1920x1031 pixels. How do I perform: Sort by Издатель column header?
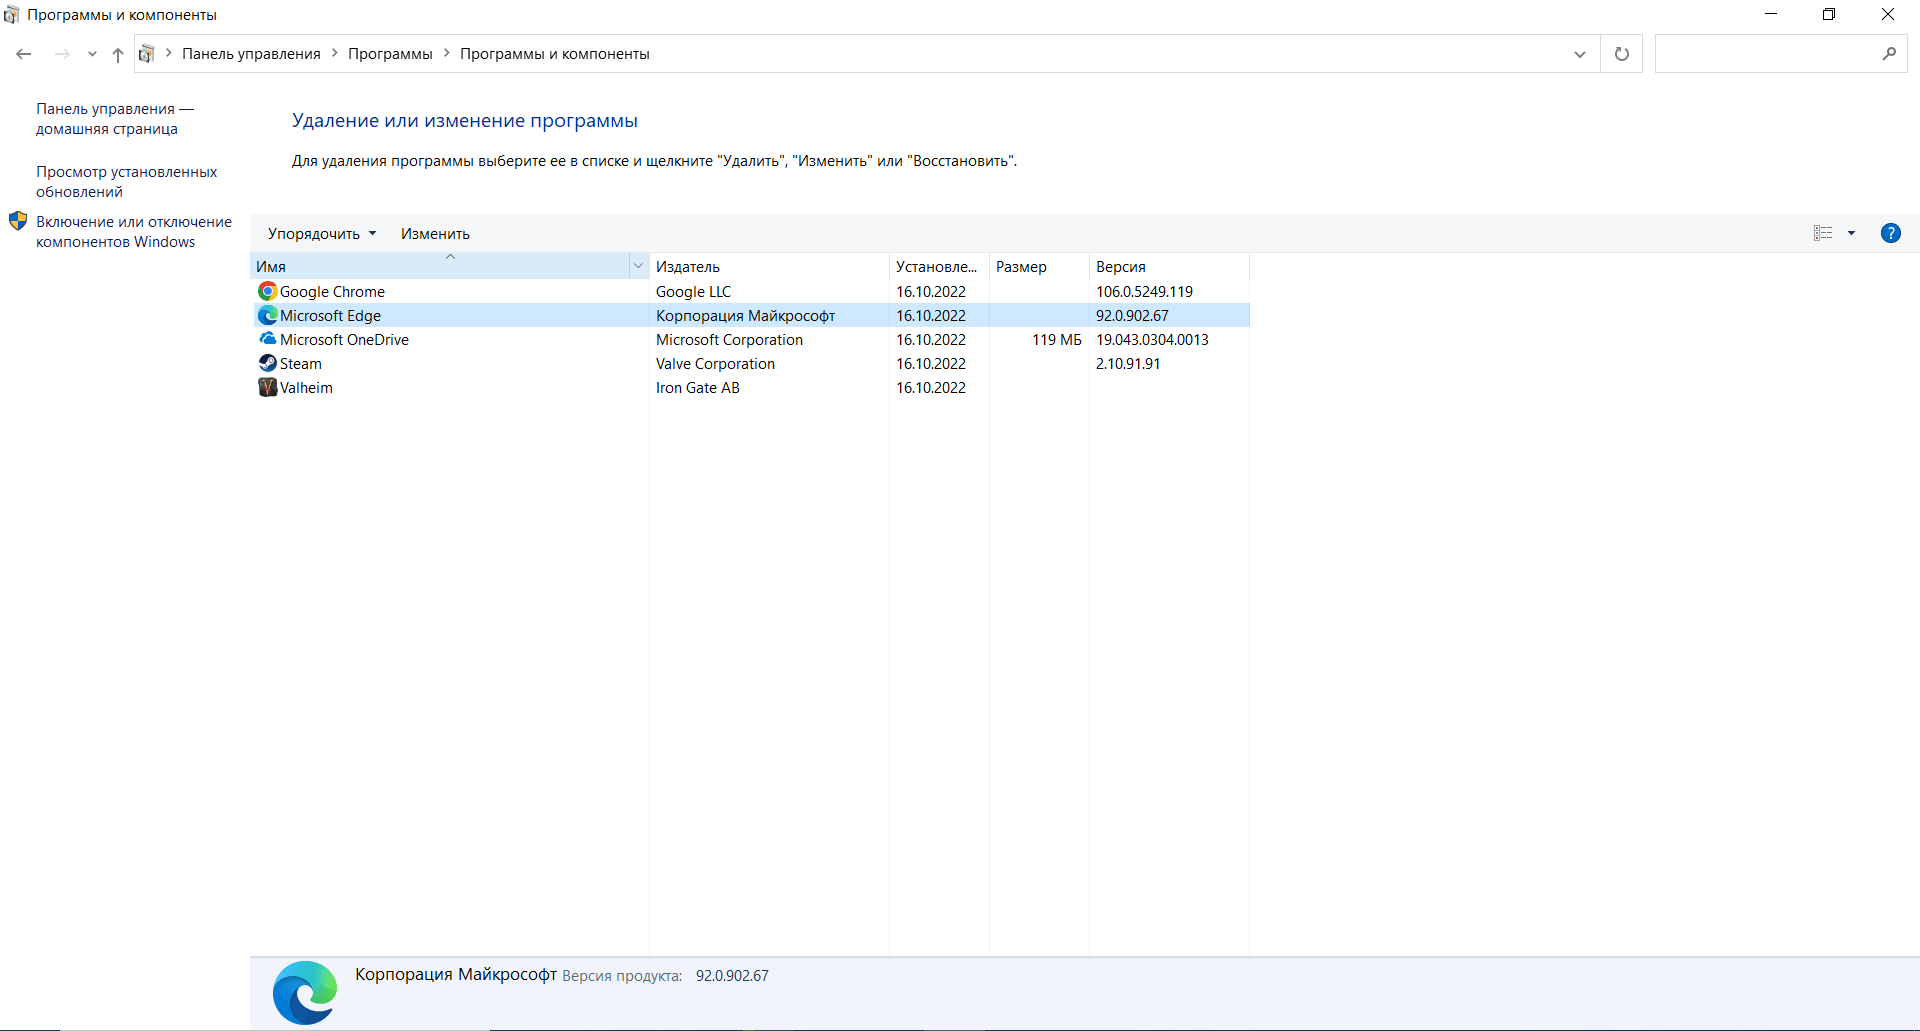[769, 266]
